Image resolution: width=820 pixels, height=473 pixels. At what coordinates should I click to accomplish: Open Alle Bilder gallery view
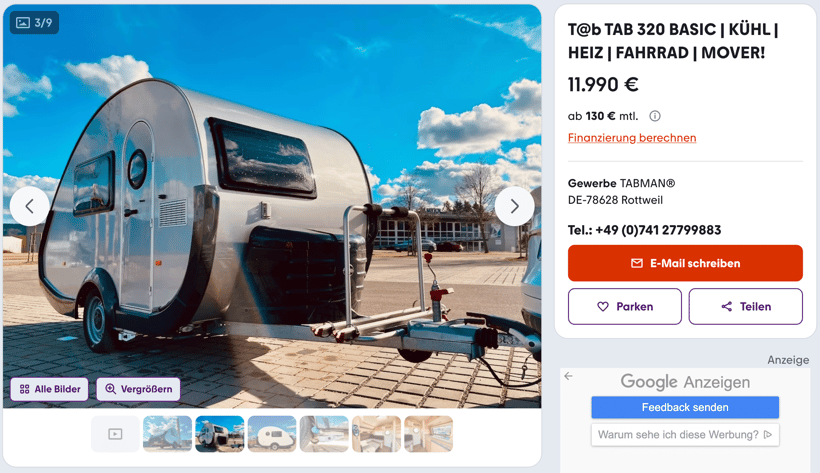point(50,389)
